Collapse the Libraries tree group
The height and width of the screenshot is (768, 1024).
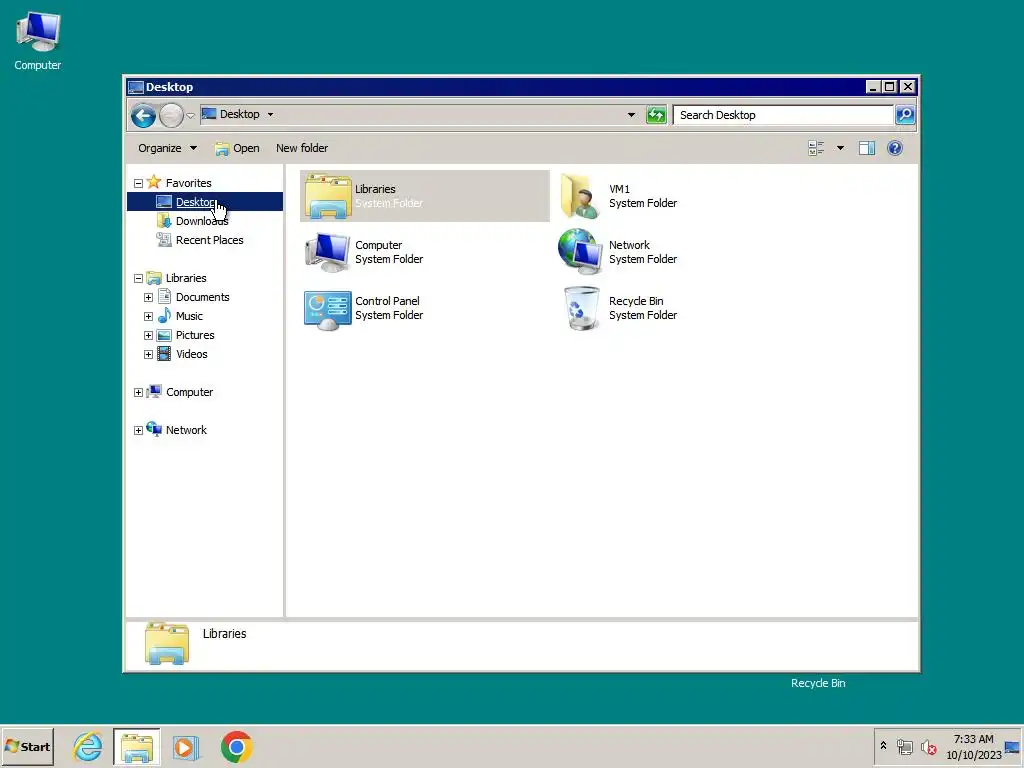coord(138,278)
